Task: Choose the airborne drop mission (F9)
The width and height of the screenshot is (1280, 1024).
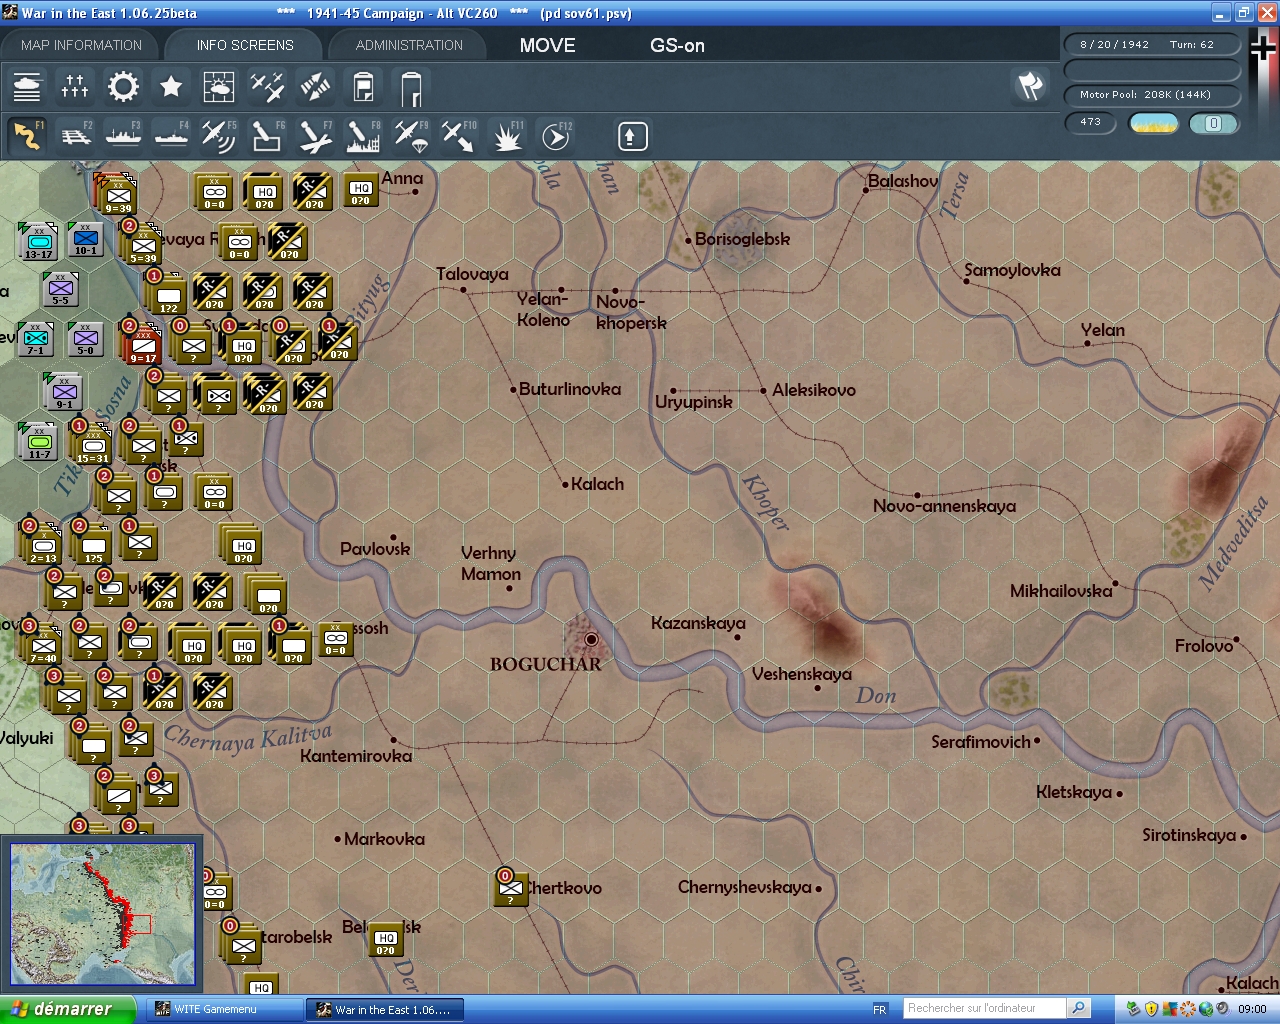Action: (411, 135)
